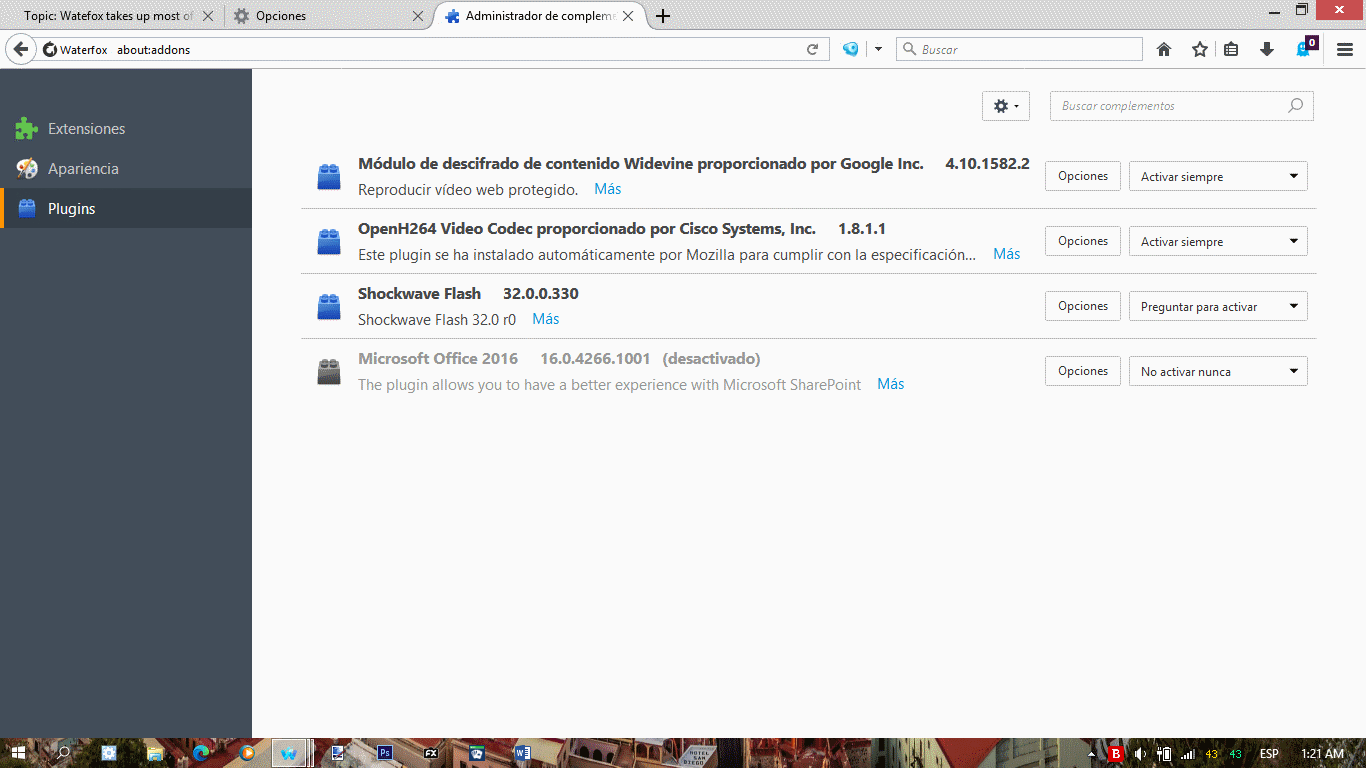Image resolution: width=1366 pixels, height=768 pixels.
Task: Click Más link for OpenH264 plugin
Action: 1006,254
